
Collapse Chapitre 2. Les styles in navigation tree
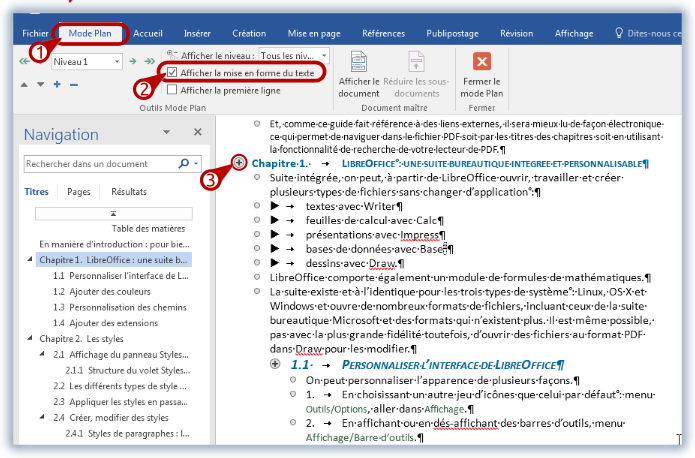click(29, 338)
